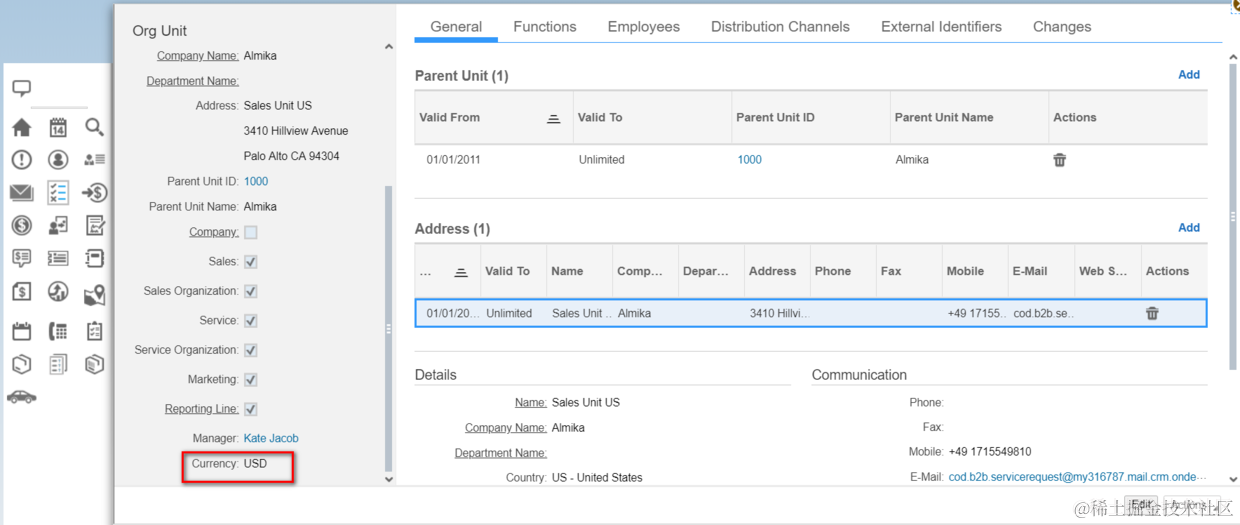Go to Home via house icon
This screenshot has height=525, width=1240.
[x=21, y=127]
